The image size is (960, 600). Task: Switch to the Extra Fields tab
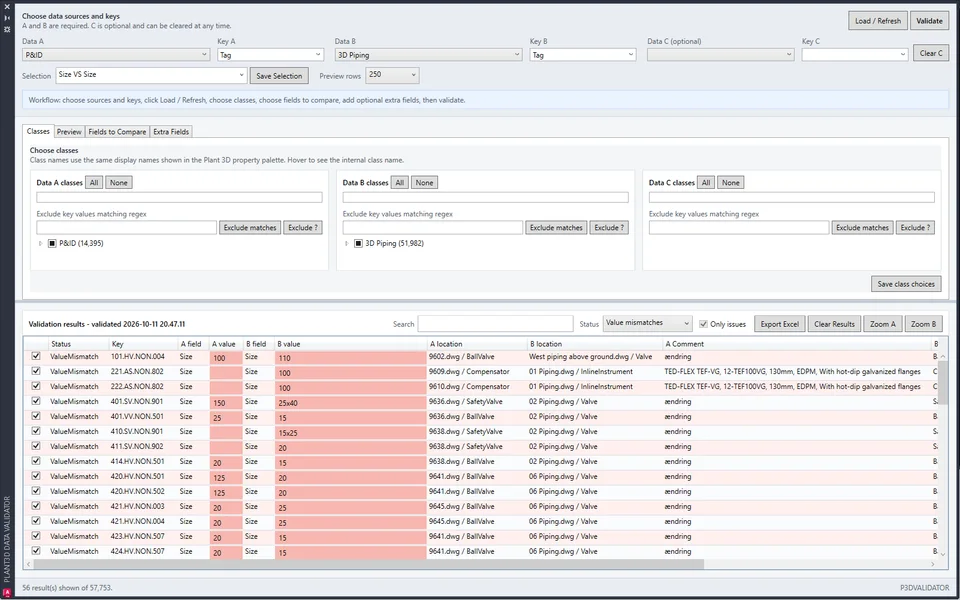tap(171, 132)
